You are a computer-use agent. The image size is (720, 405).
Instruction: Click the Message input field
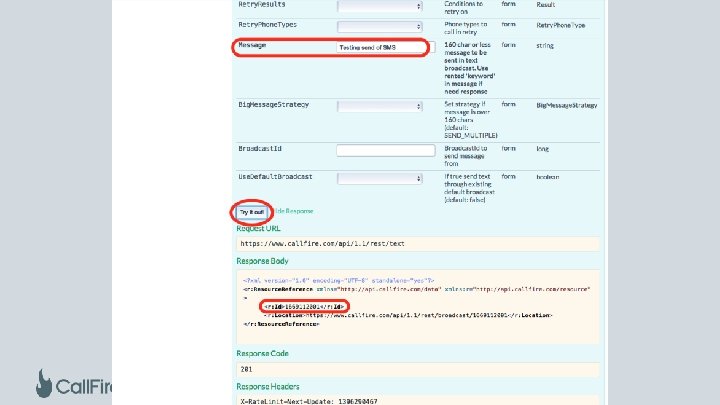[x=385, y=47]
